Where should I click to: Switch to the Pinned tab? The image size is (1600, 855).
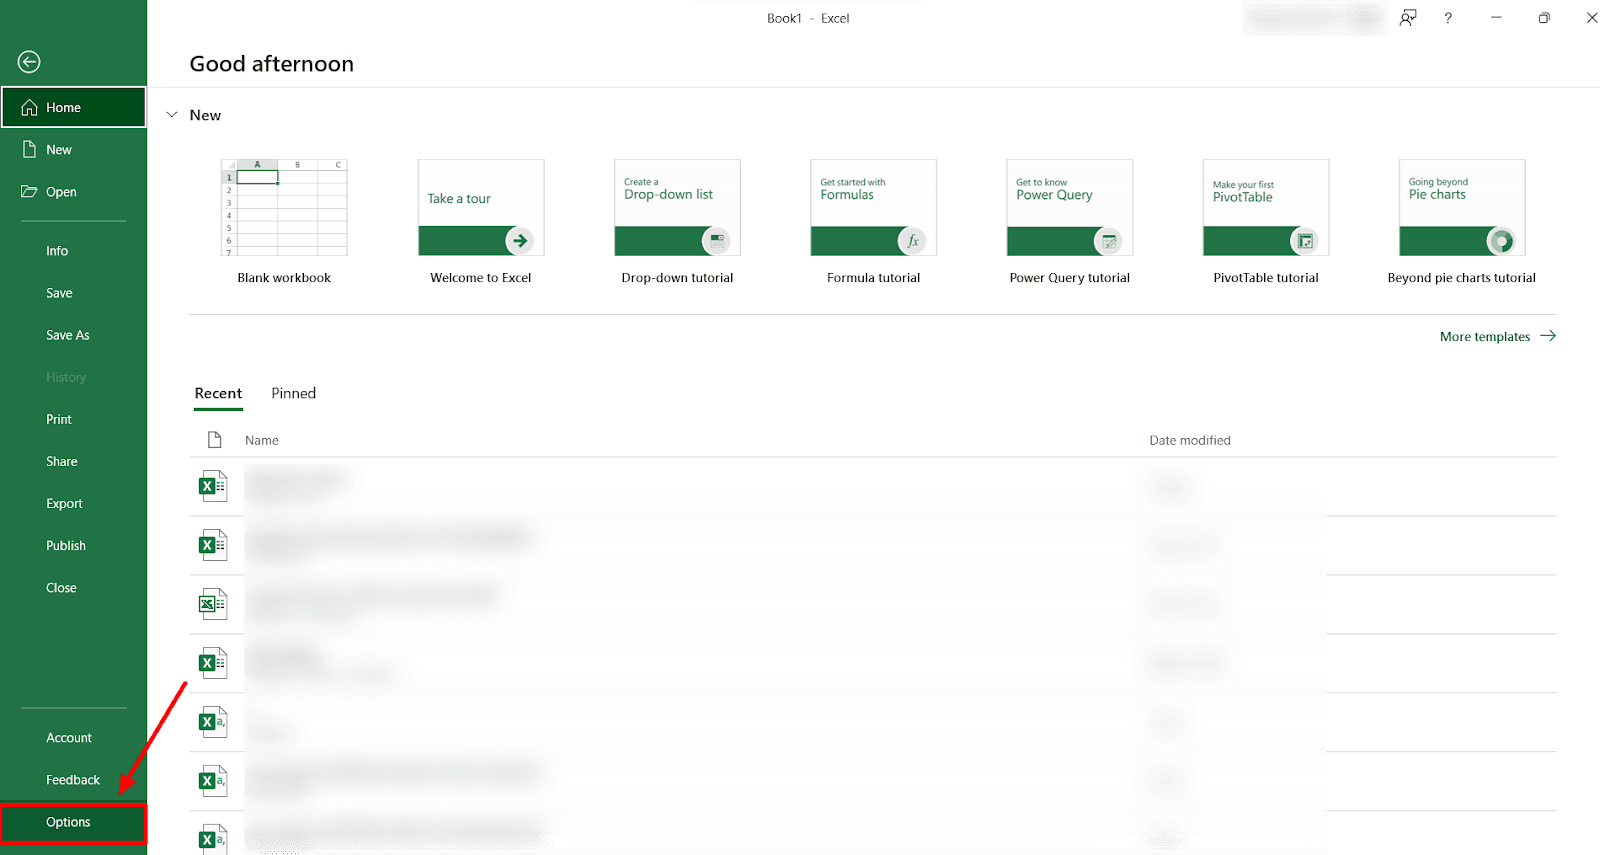pos(293,393)
